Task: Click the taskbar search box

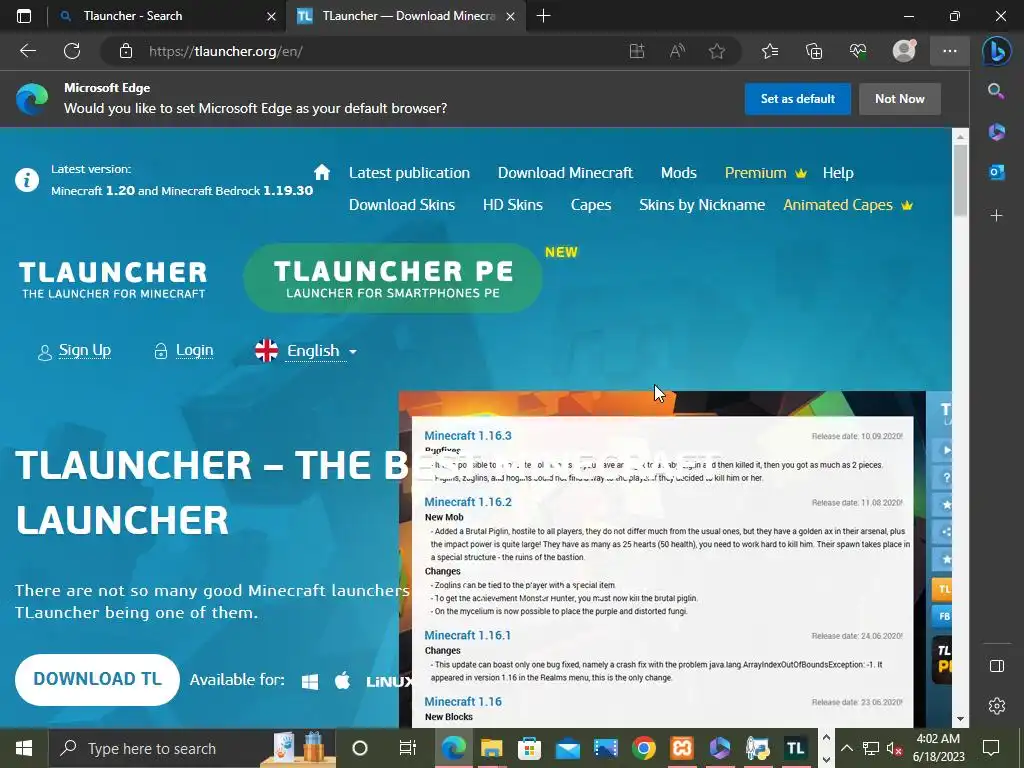Action: click(x=193, y=748)
